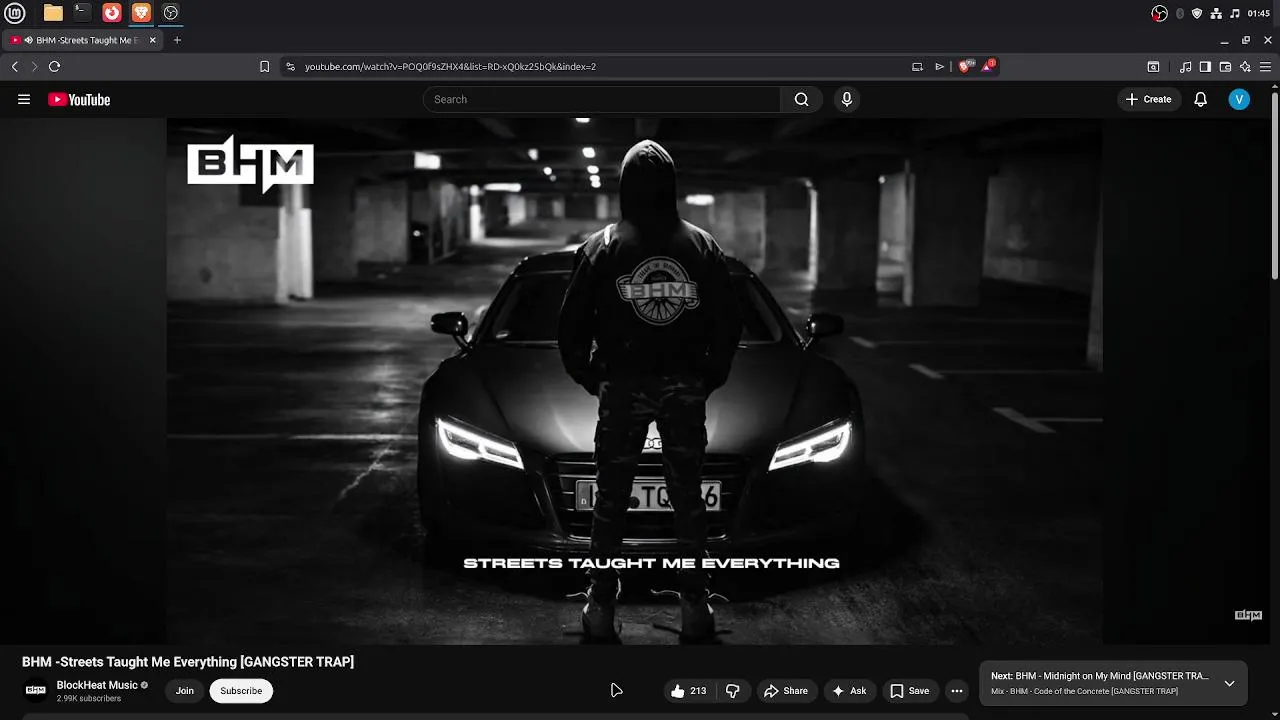The image size is (1280, 720).
Task: Open the BlockHeat Music channel avatar
Action: 36,690
